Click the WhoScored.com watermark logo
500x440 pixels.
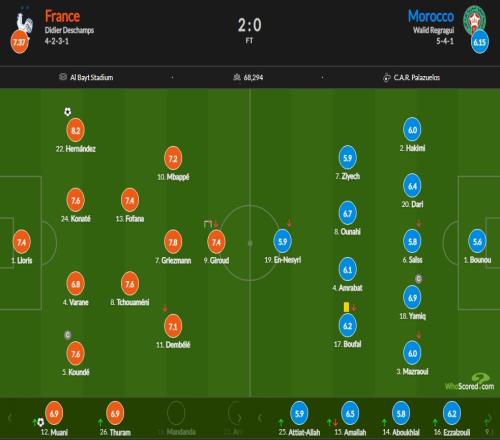coord(470,382)
